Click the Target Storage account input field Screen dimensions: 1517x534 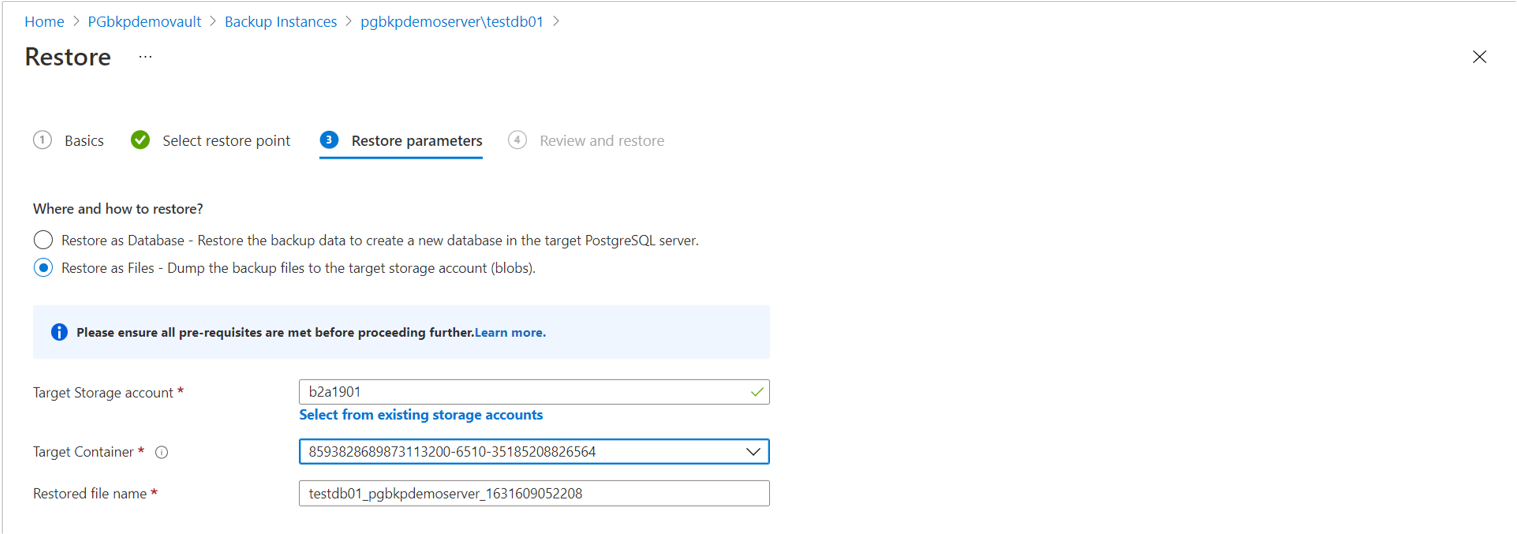[x=534, y=392]
